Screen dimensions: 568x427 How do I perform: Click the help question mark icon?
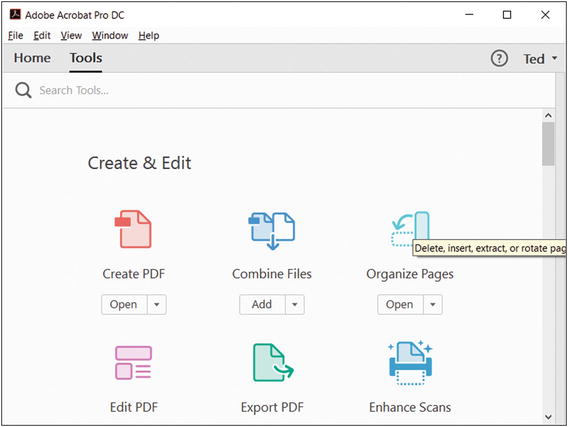click(x=499, y=58)
